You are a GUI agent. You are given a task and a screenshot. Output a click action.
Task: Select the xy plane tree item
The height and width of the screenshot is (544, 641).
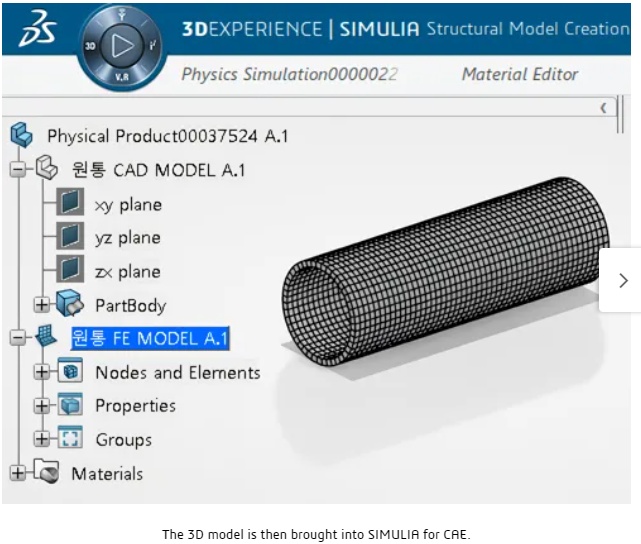128,205
